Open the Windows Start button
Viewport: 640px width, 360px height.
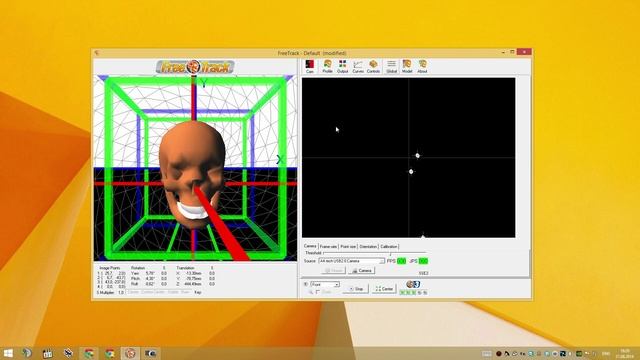pyautogui.click(x=8, y=353)
